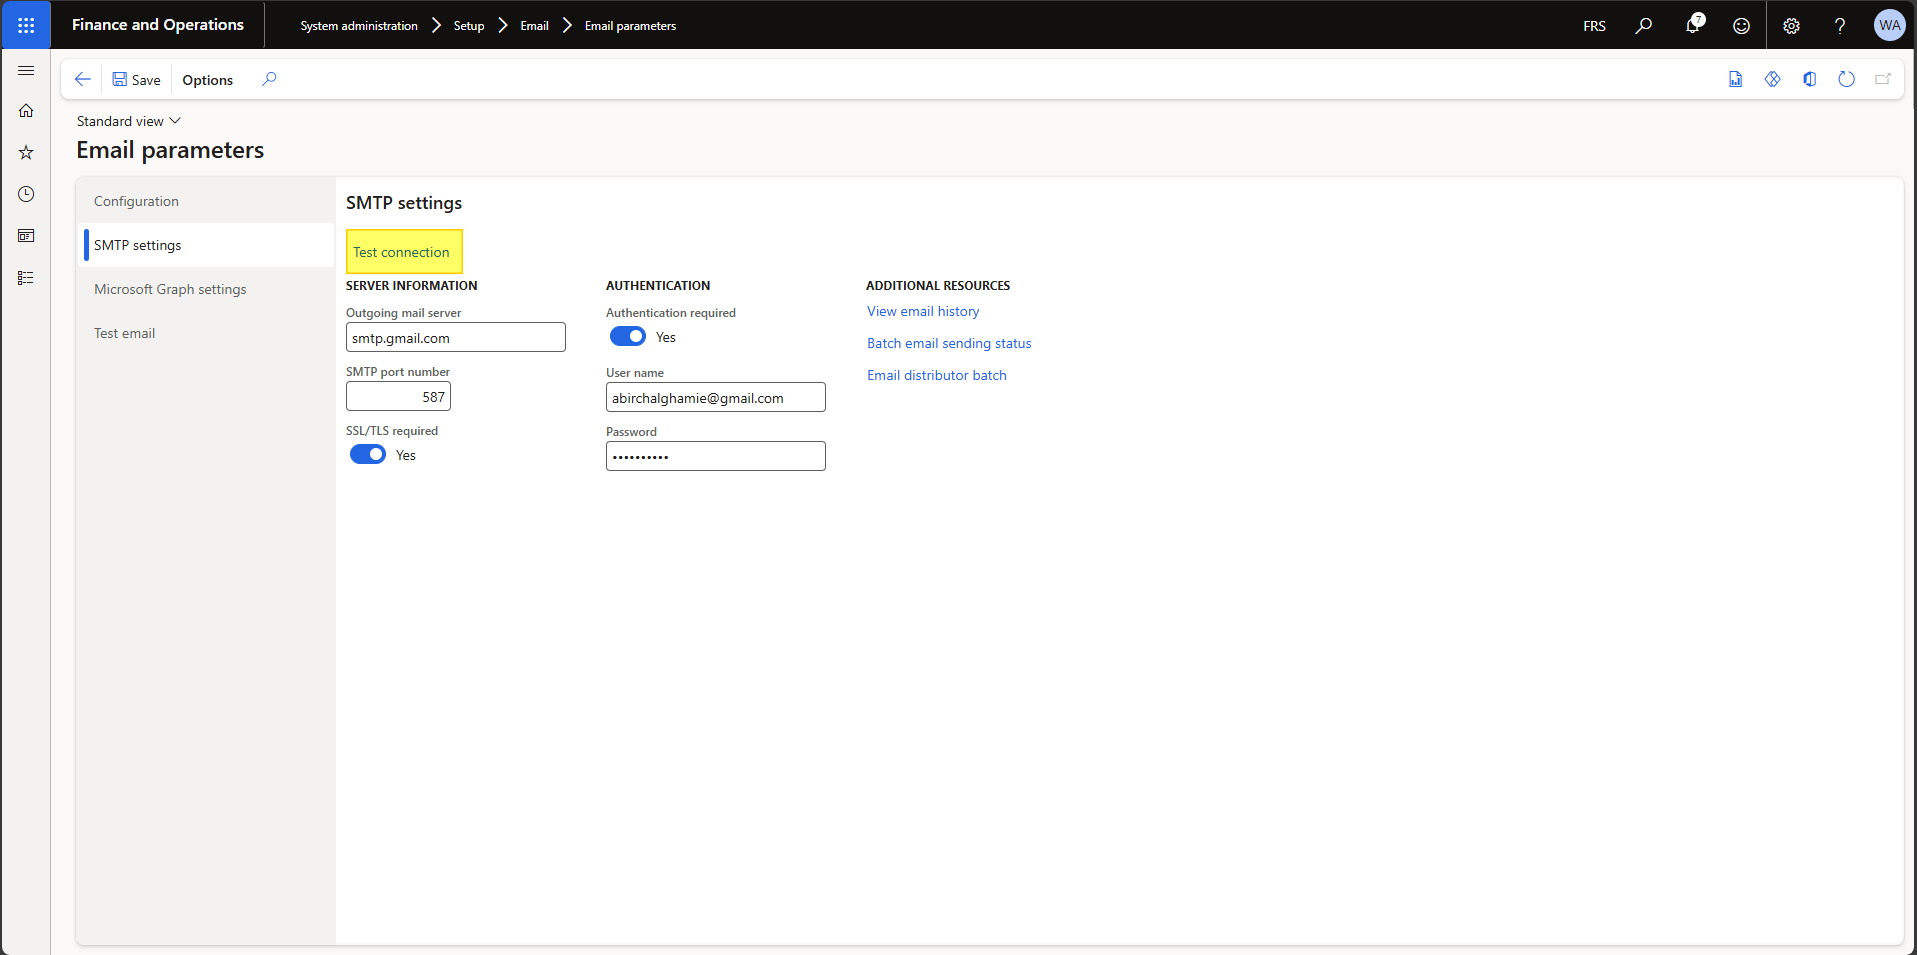Save the email parameters
Screen dimensions: 1917x955
[136, 80]
